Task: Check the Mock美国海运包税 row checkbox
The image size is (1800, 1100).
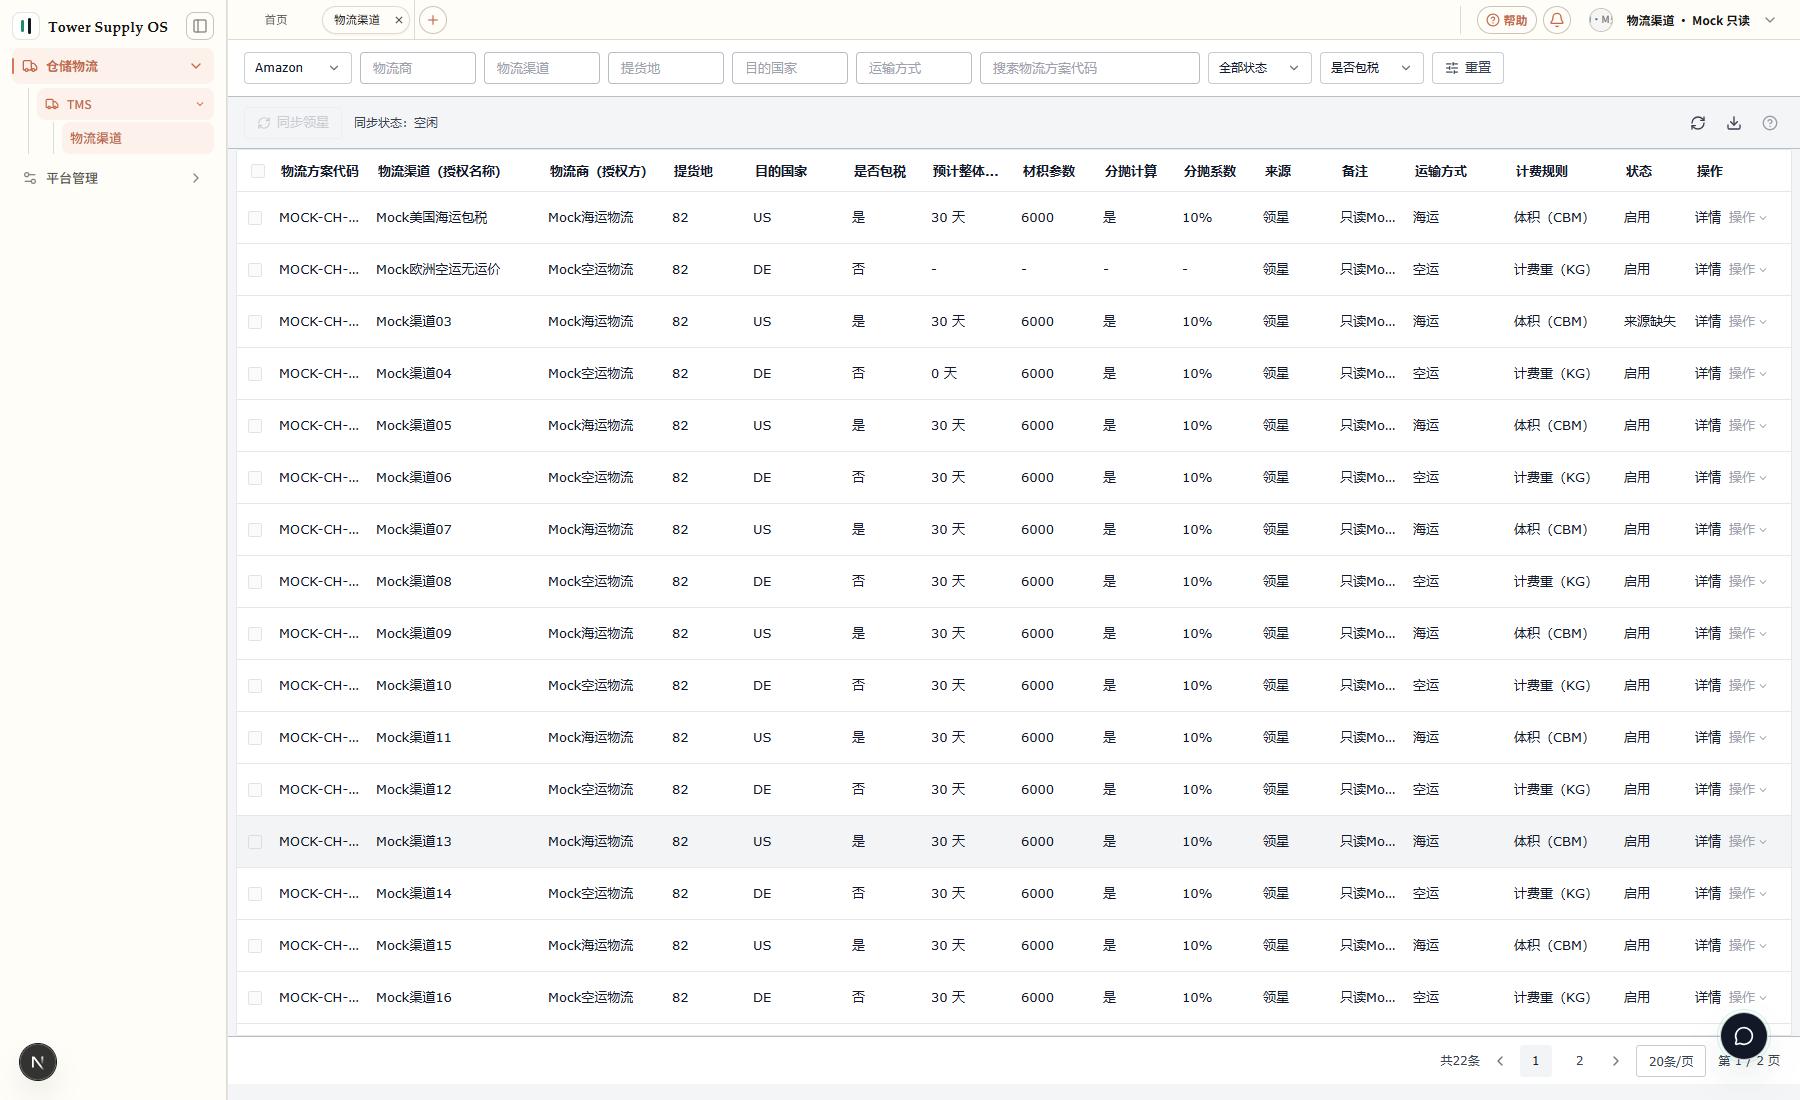Action: click(255, 218)
